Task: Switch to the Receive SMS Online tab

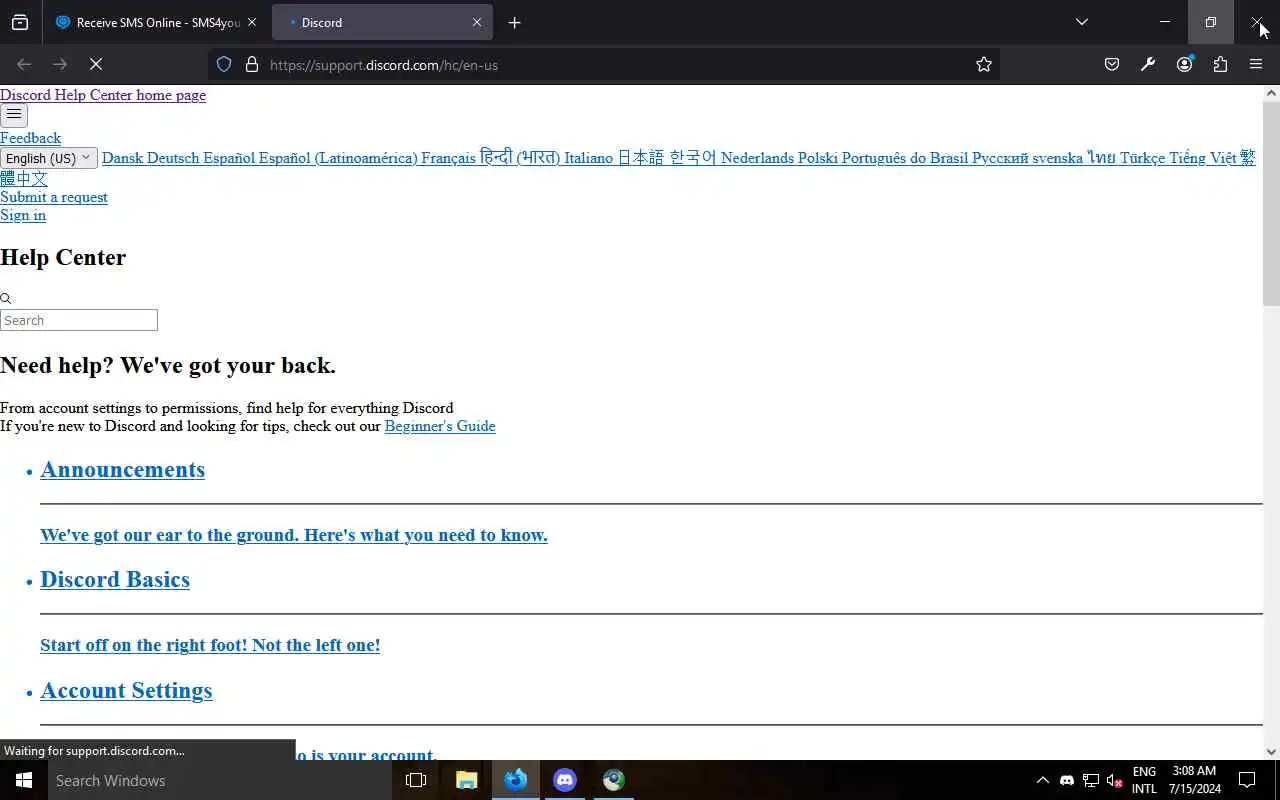Action: tap(147, 22)
